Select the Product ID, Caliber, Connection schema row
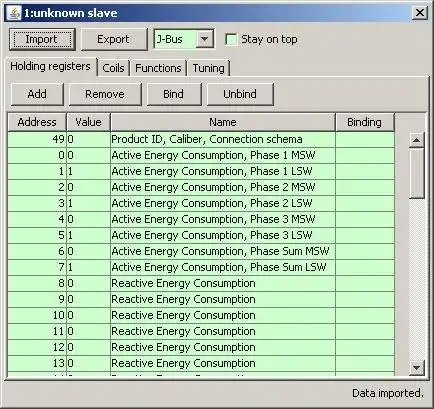Viewport: 434px width, 409px height. click(201, 139)
